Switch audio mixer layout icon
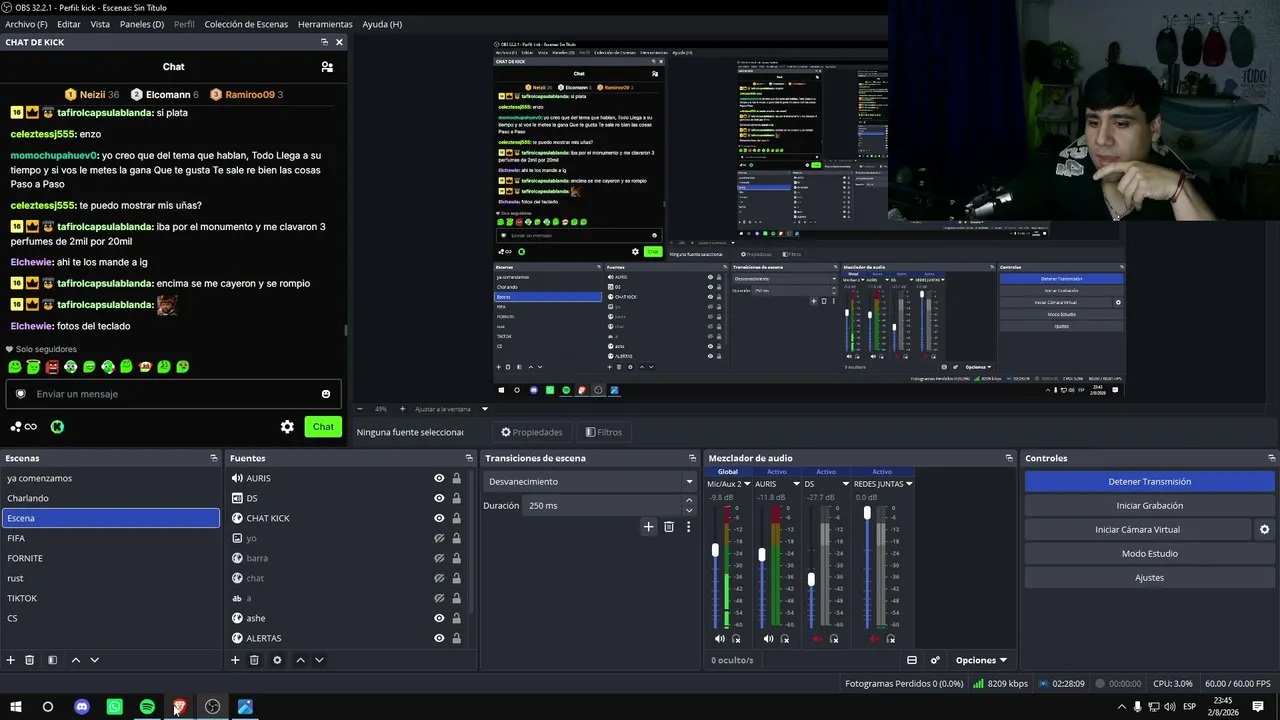The image size is (1280, 720). click(x=912, y=660)
